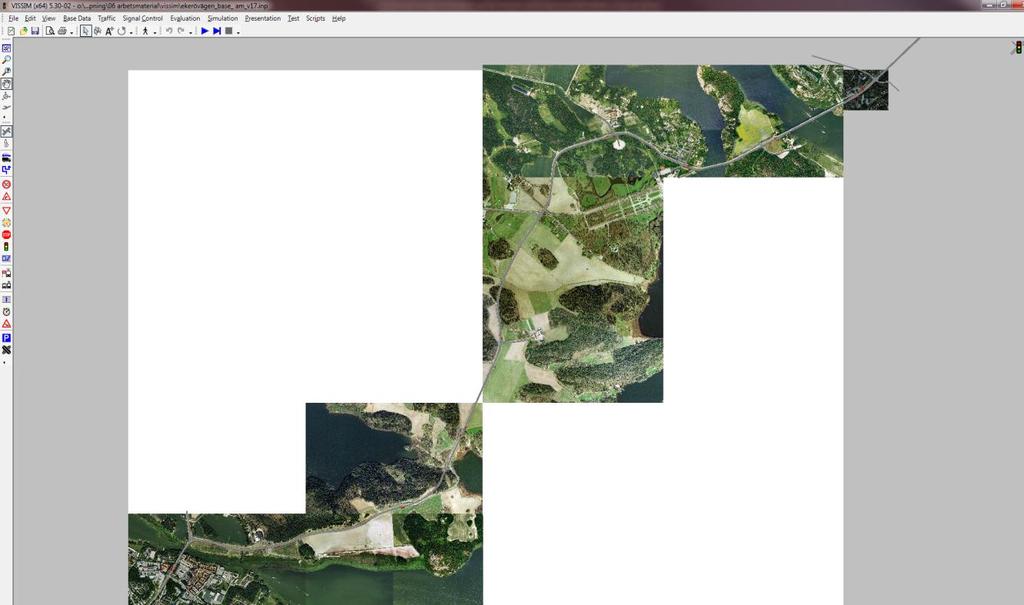Expand dropdown arrow beside rotate icon
The image size is (1024, 605).
click(131, 31)
